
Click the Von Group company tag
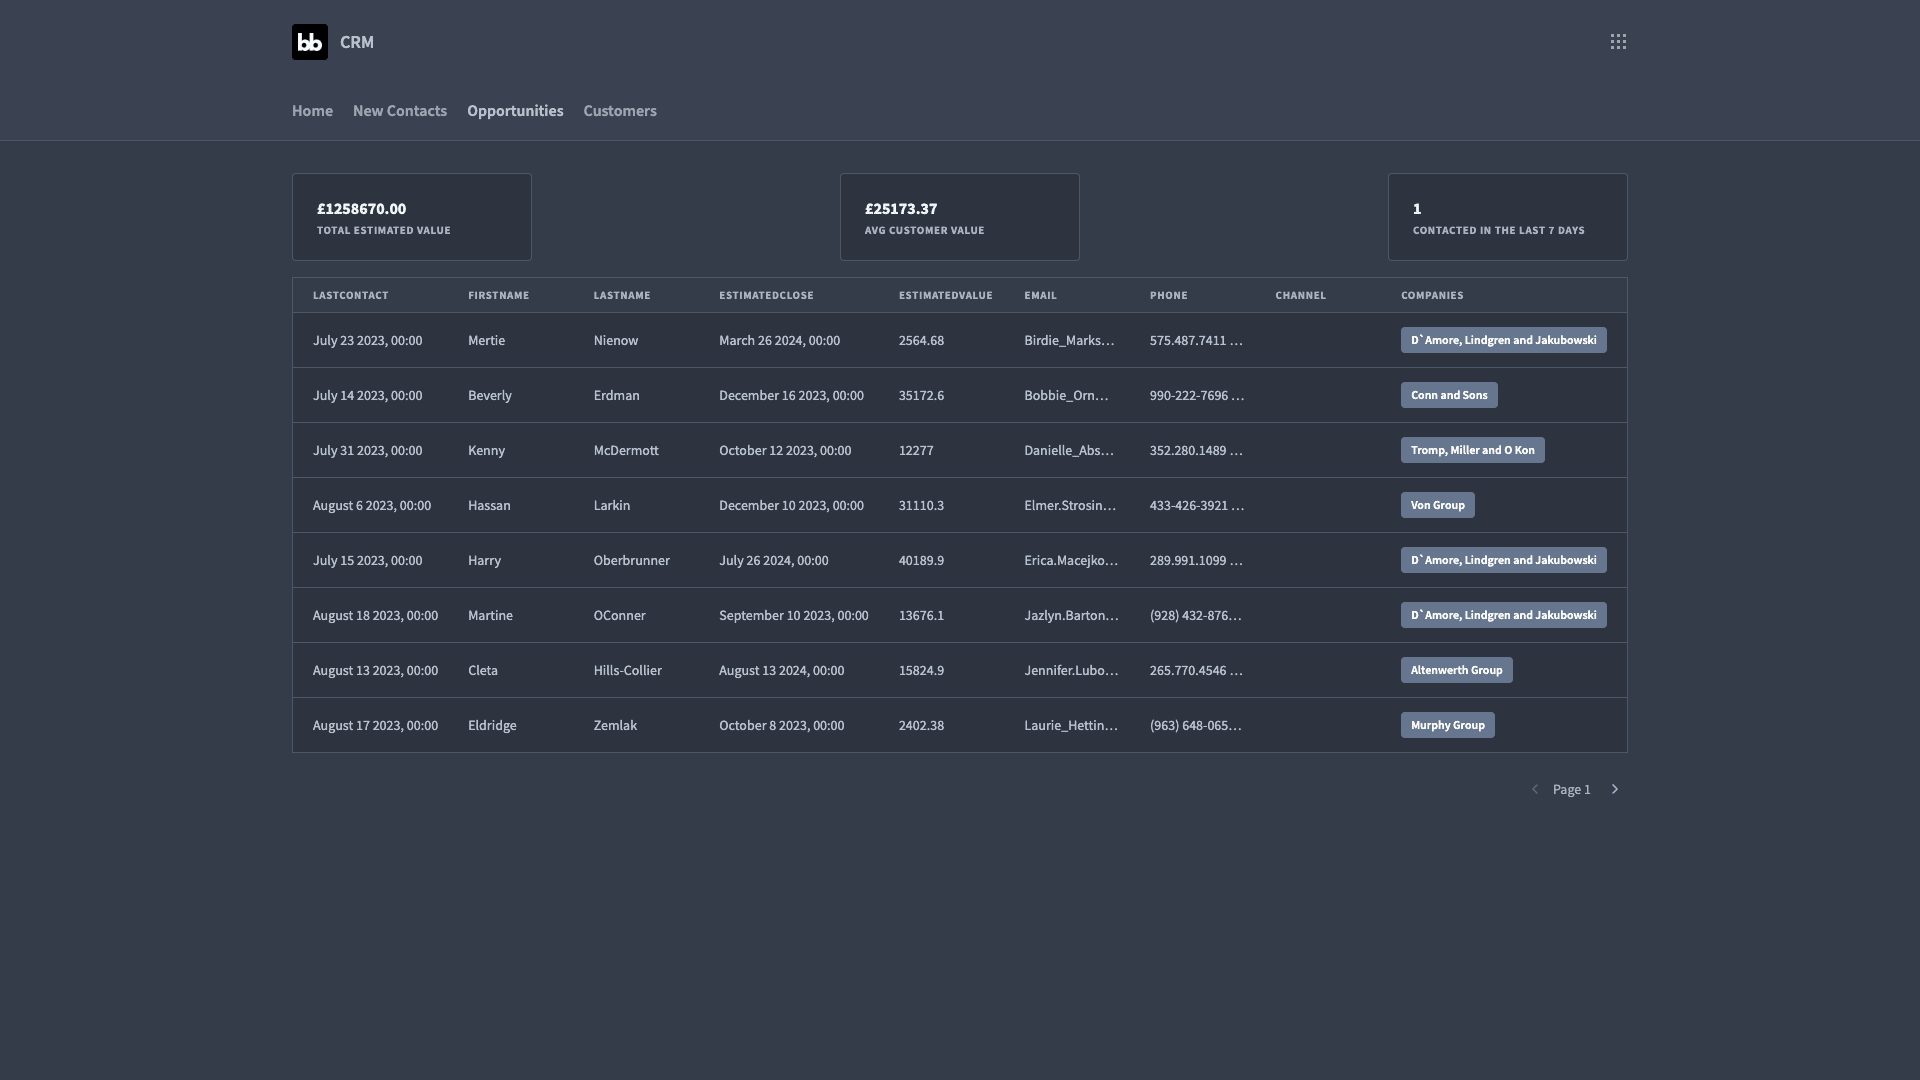tap(1437, 505)
